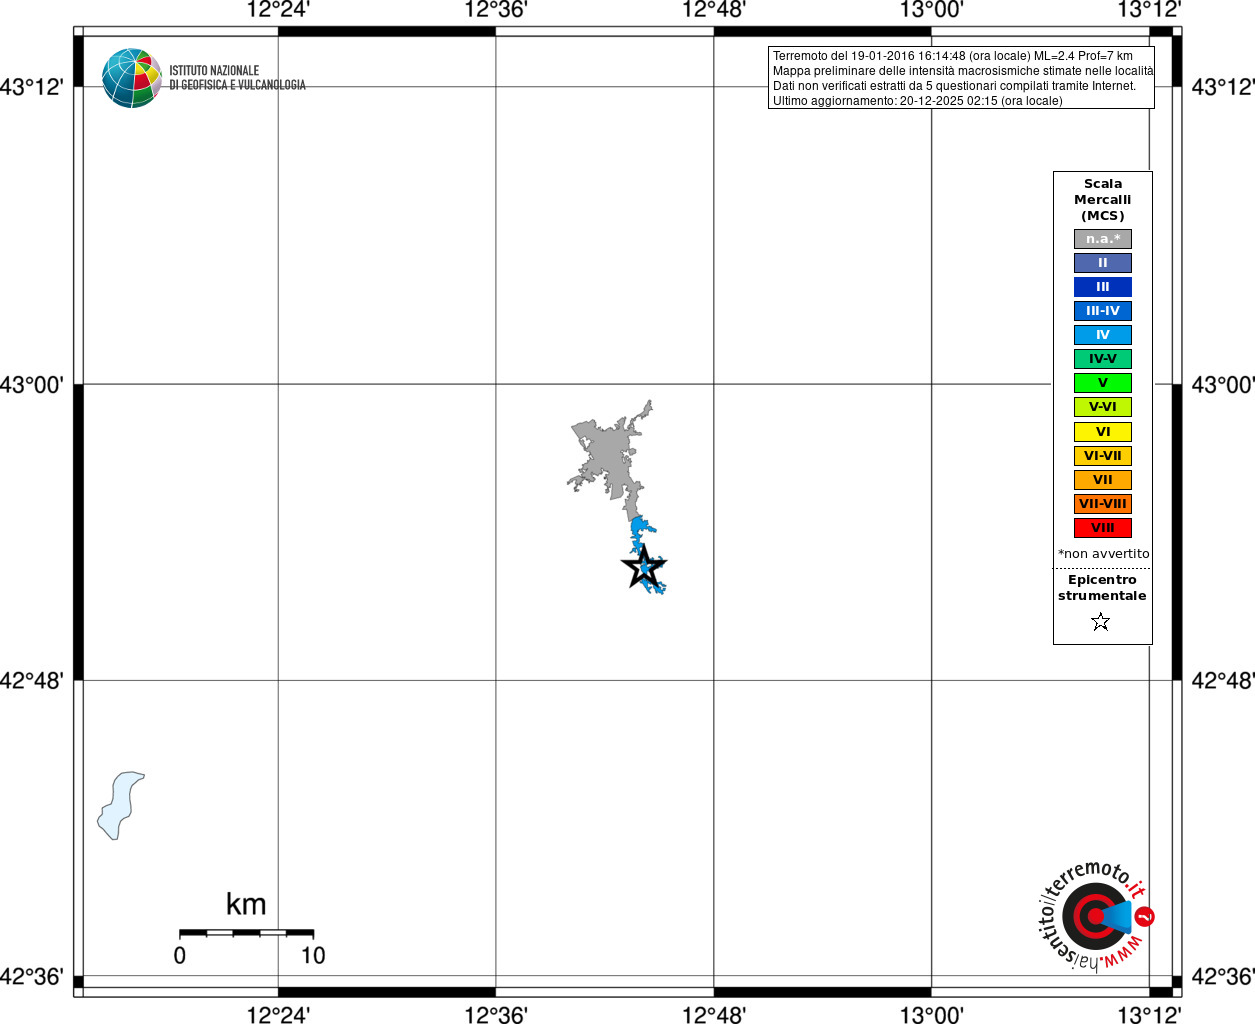Select the II intensity swatch

click(x=1103, y=263)
